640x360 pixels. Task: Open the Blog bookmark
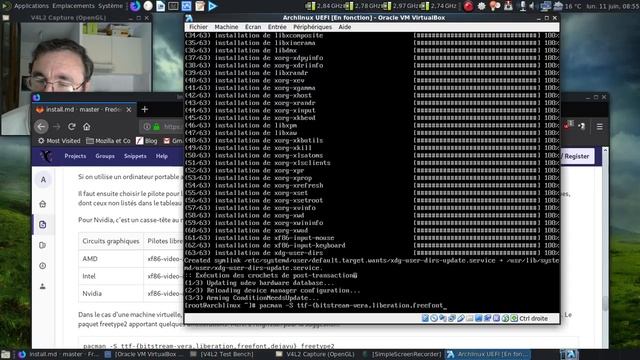tap(147, 141)
